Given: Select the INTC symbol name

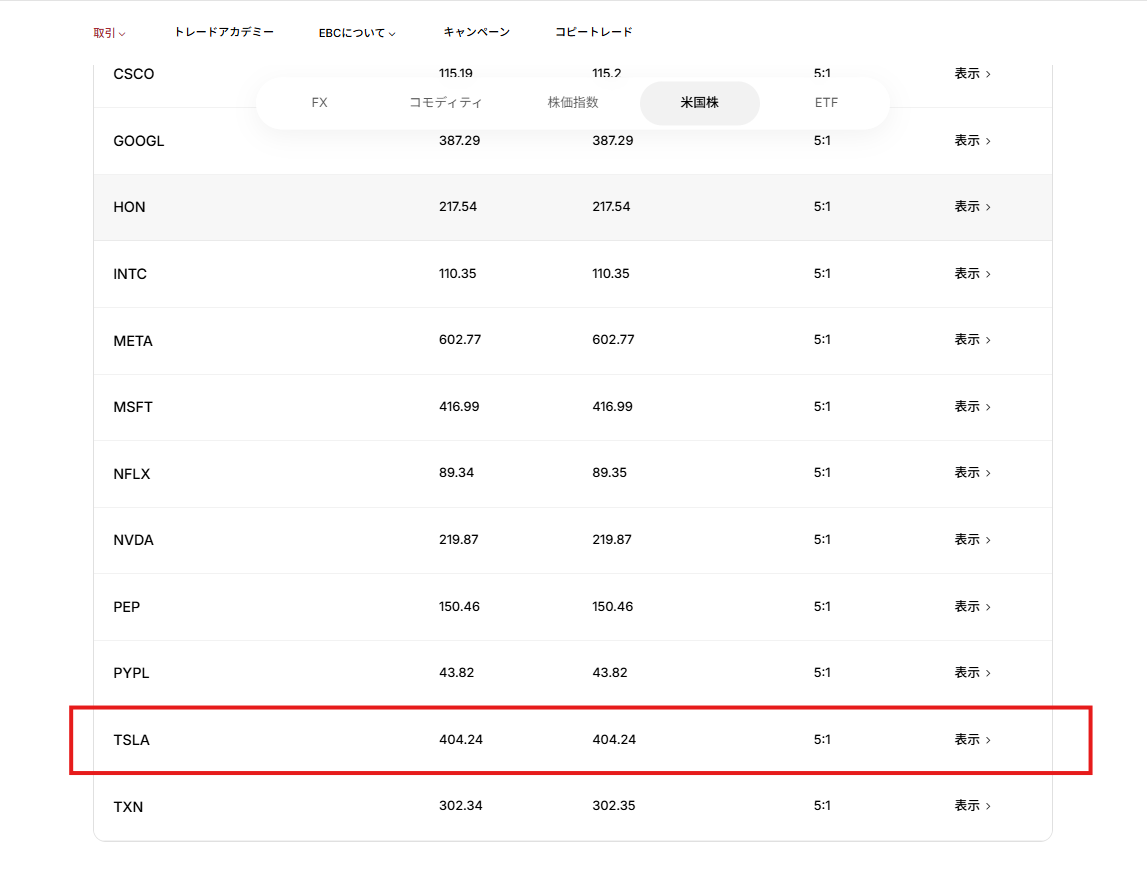Looking at the screenshot, I should click(x=130, y=274).
